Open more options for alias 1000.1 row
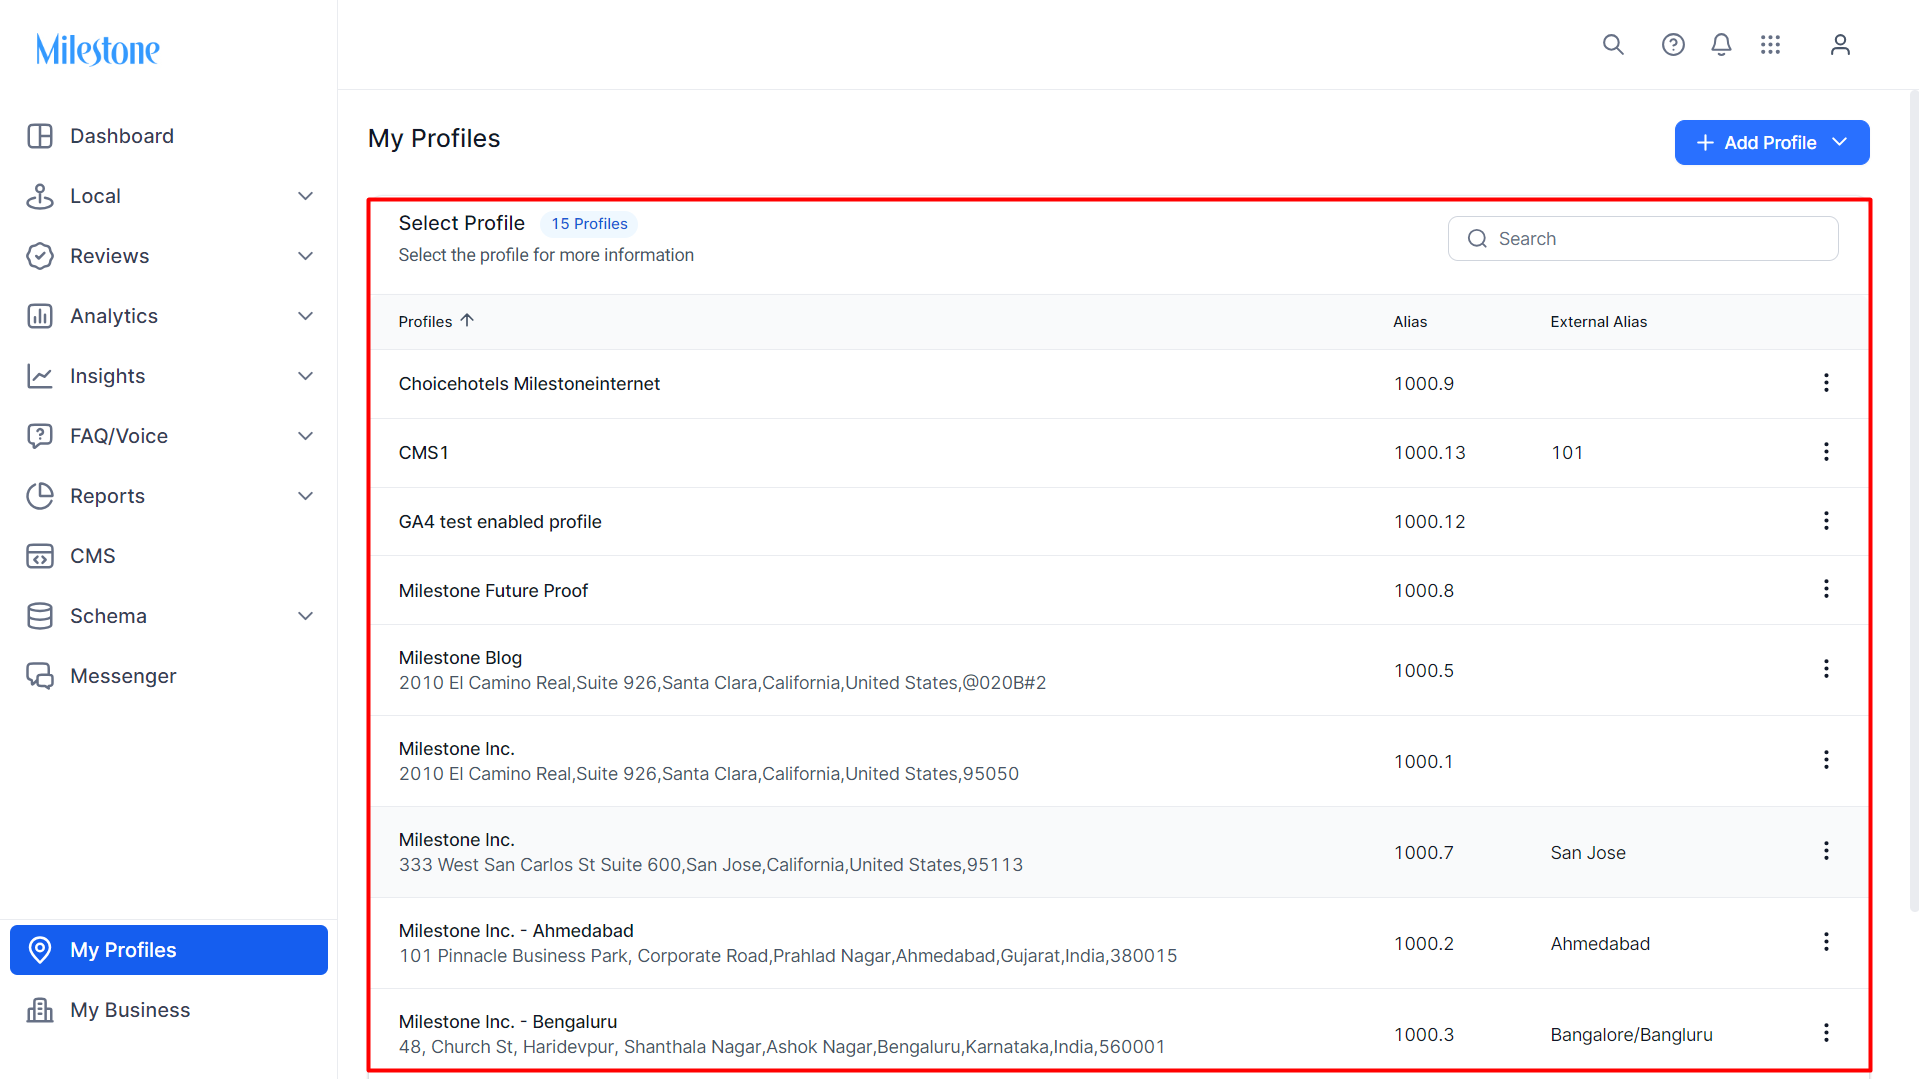 point(1826,760)
